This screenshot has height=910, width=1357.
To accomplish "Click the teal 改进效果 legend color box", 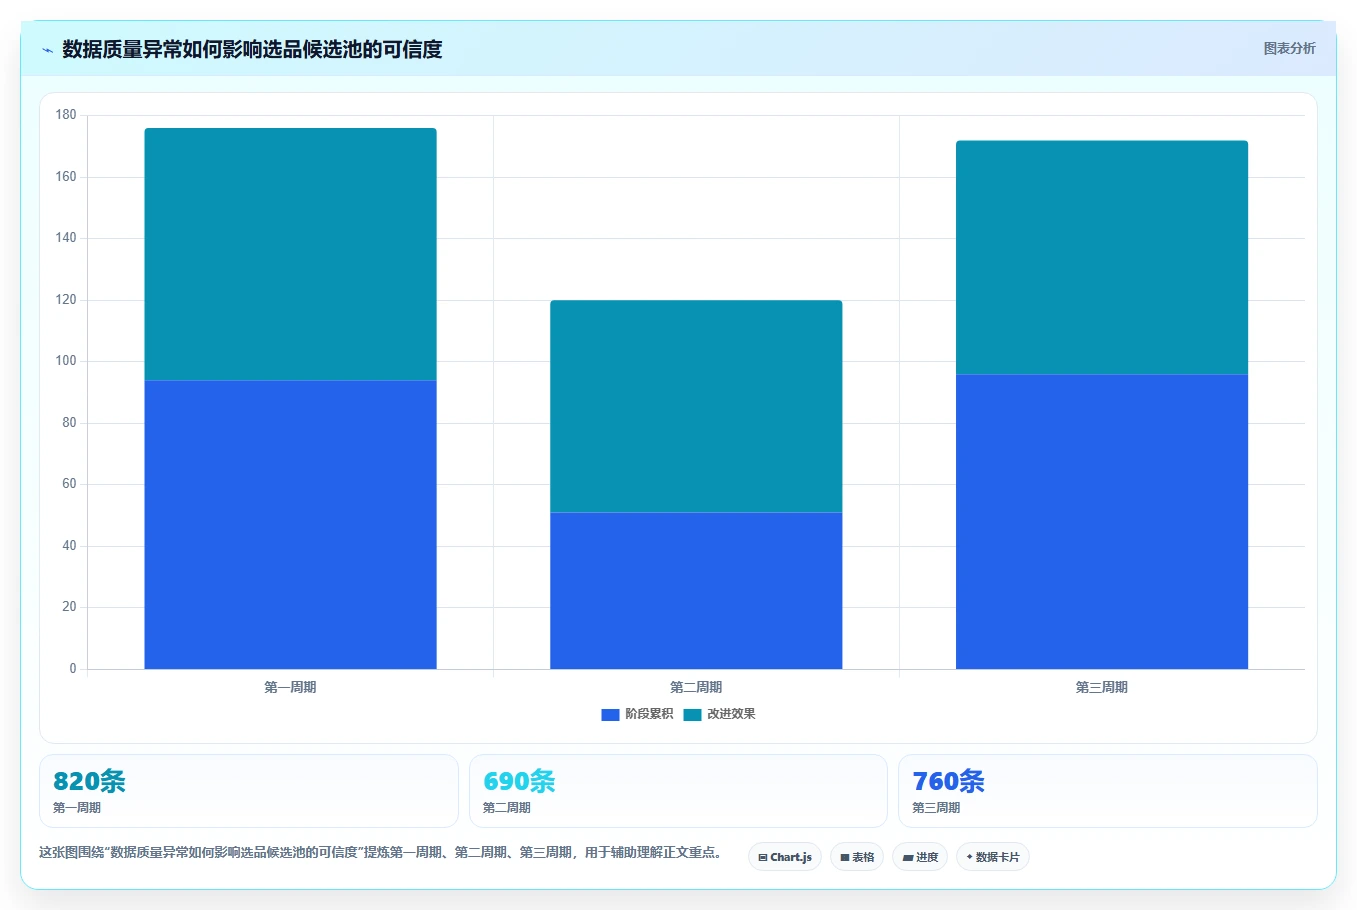I will [x=692, y=714].
